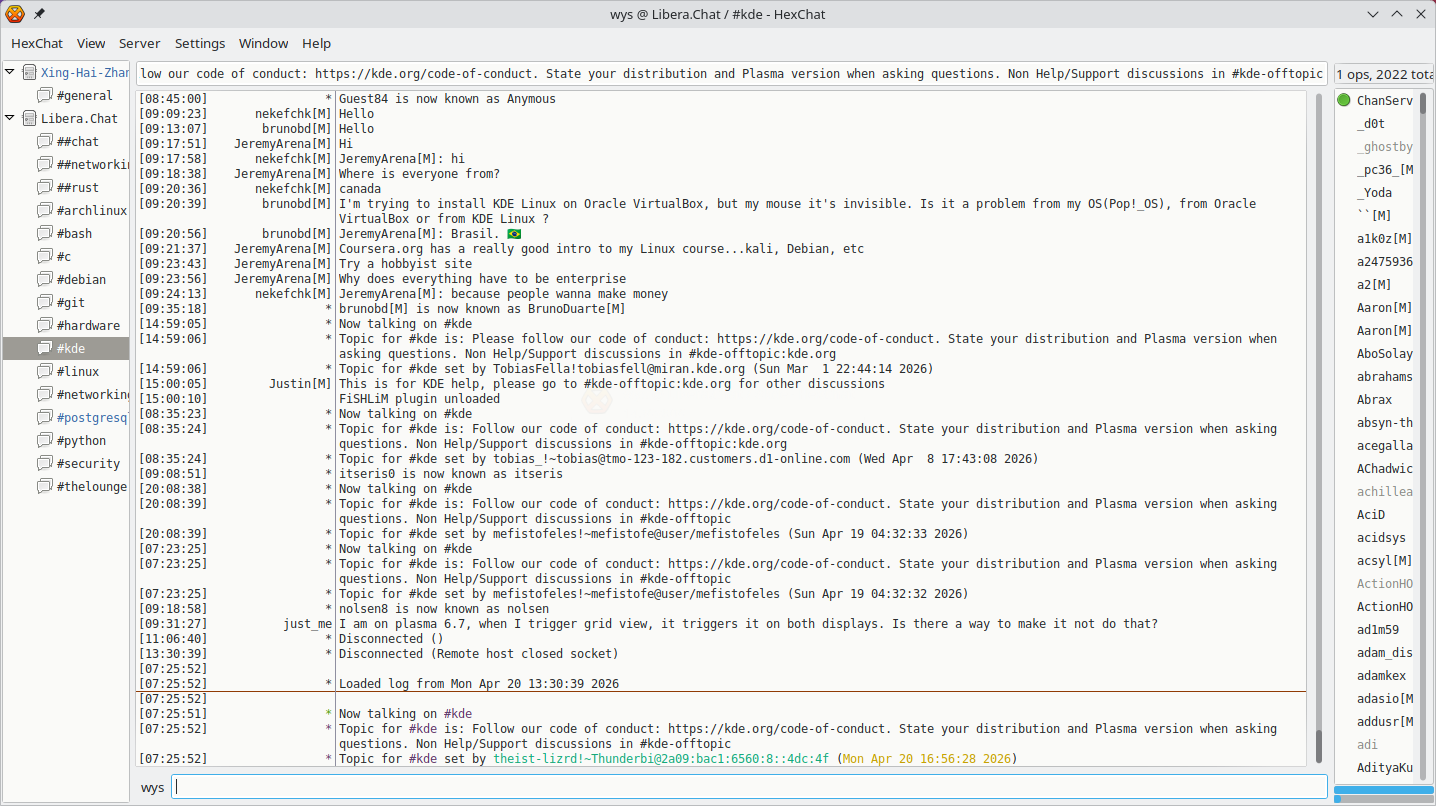This screenshot has width=1436, height=806.
Task: Open the Settings menu
Action: point(200,43)
